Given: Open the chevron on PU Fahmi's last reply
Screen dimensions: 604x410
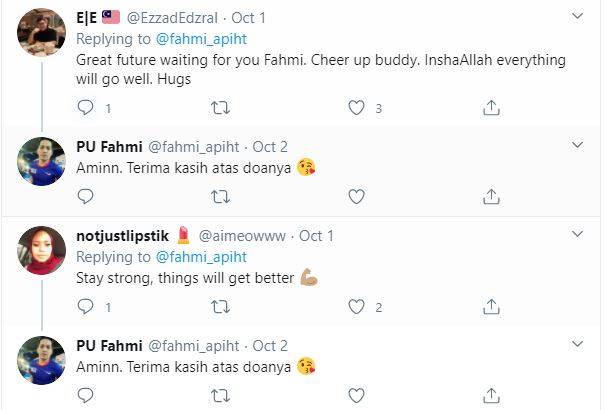Looking at the screenshot, I should click(x=578, y=345).
